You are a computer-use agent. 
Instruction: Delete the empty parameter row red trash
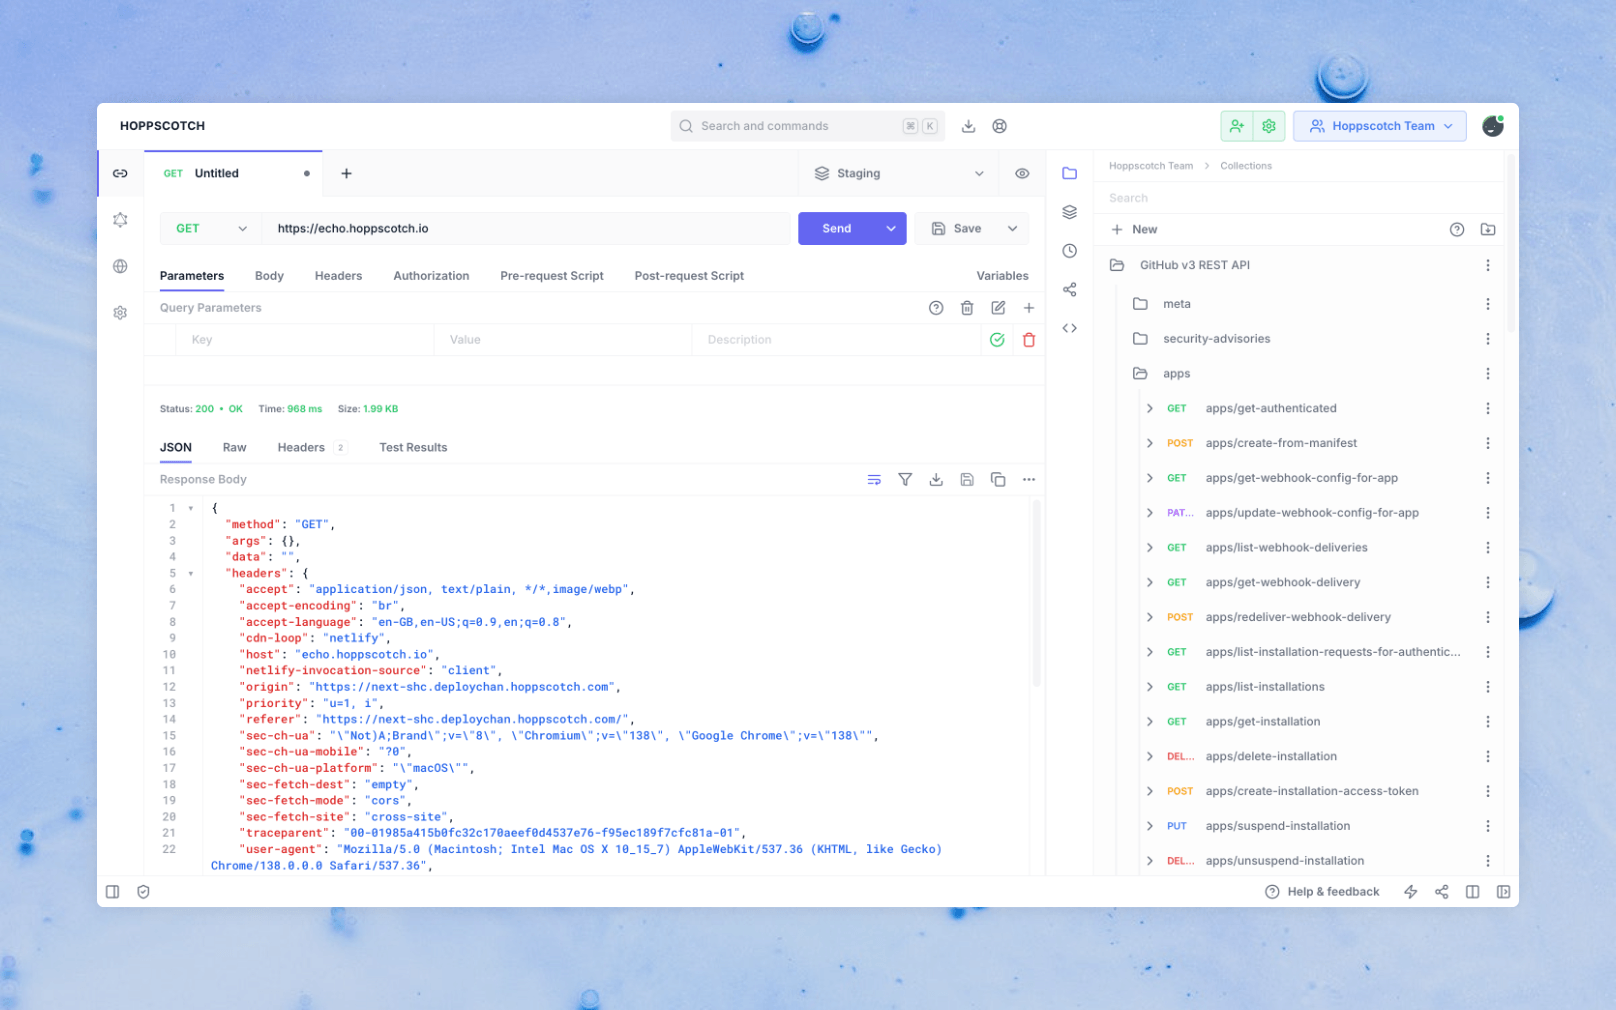(1029, 340)
